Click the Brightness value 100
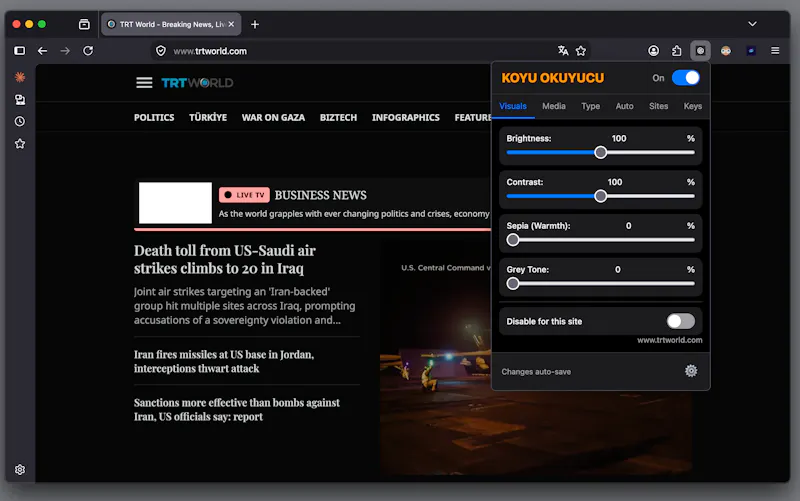The image size is (800, 501). [x=619, y=138]
